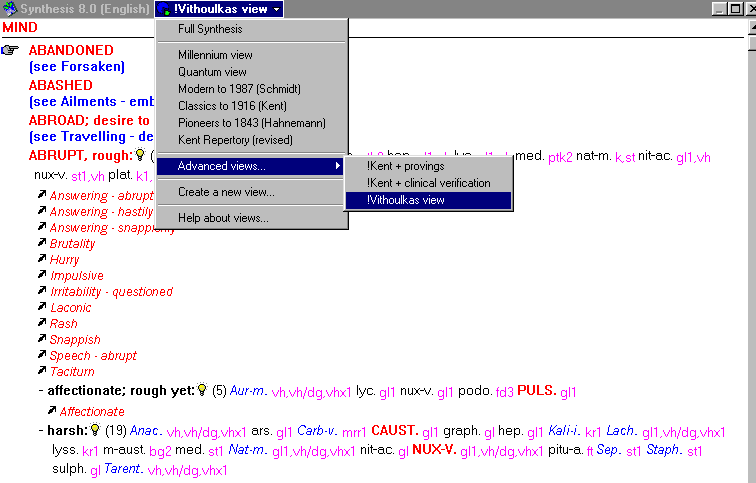The image size is (756, 483).
Task: Follow the (see Forsaken) cross-reference
Action: (x=77, y=67)
